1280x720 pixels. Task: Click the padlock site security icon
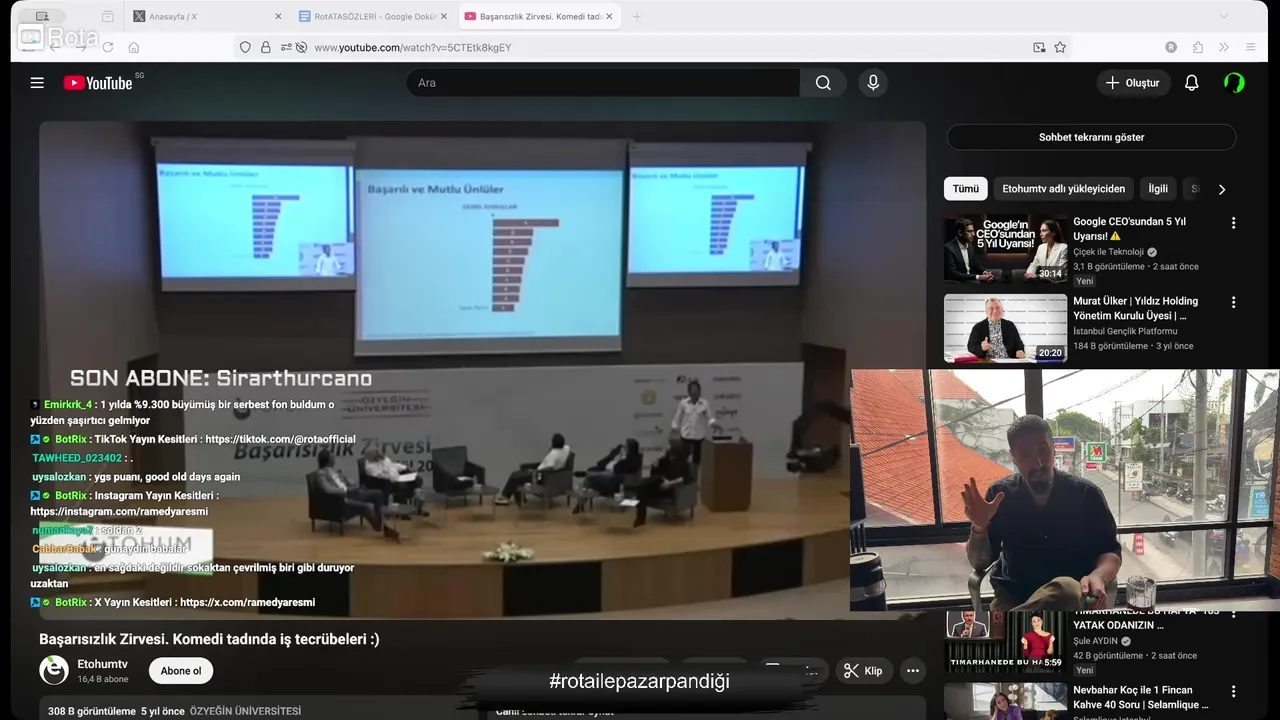266,47
